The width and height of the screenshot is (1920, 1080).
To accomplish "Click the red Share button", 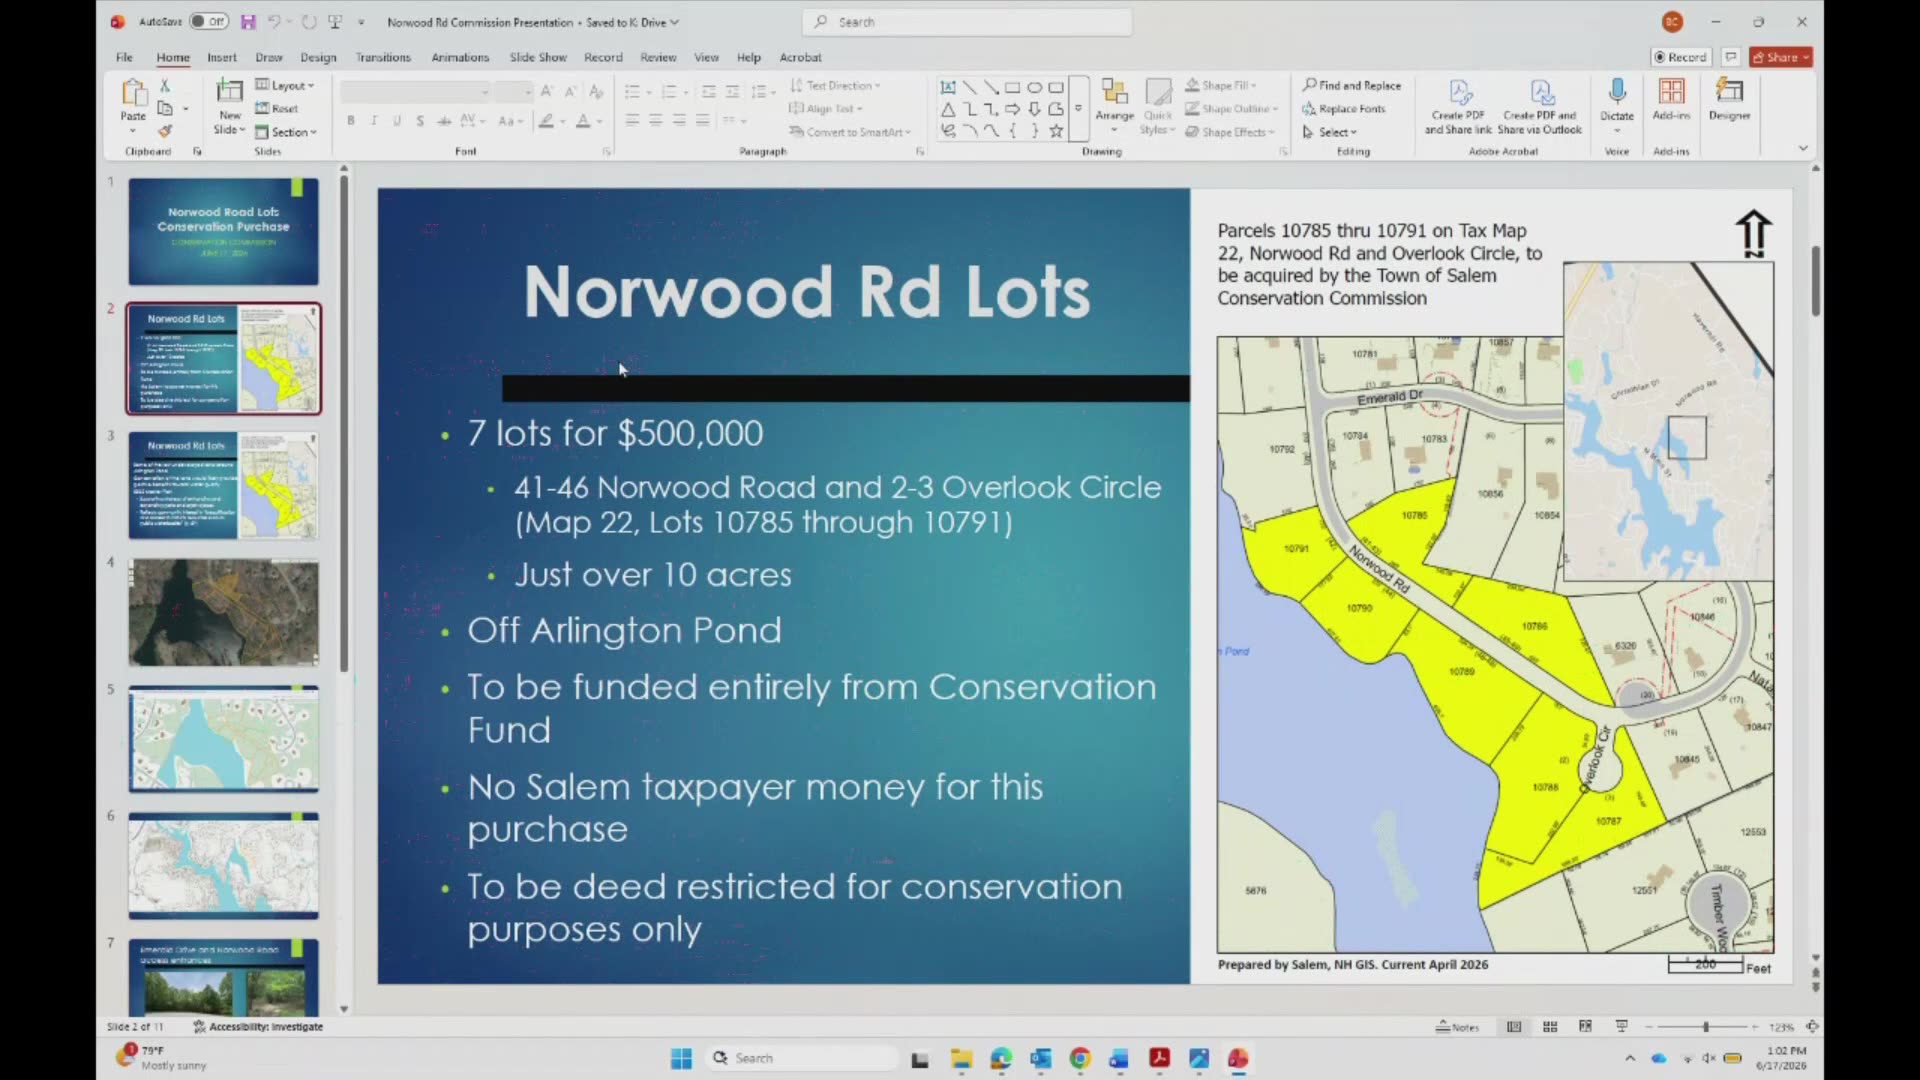I will 1781,57.
